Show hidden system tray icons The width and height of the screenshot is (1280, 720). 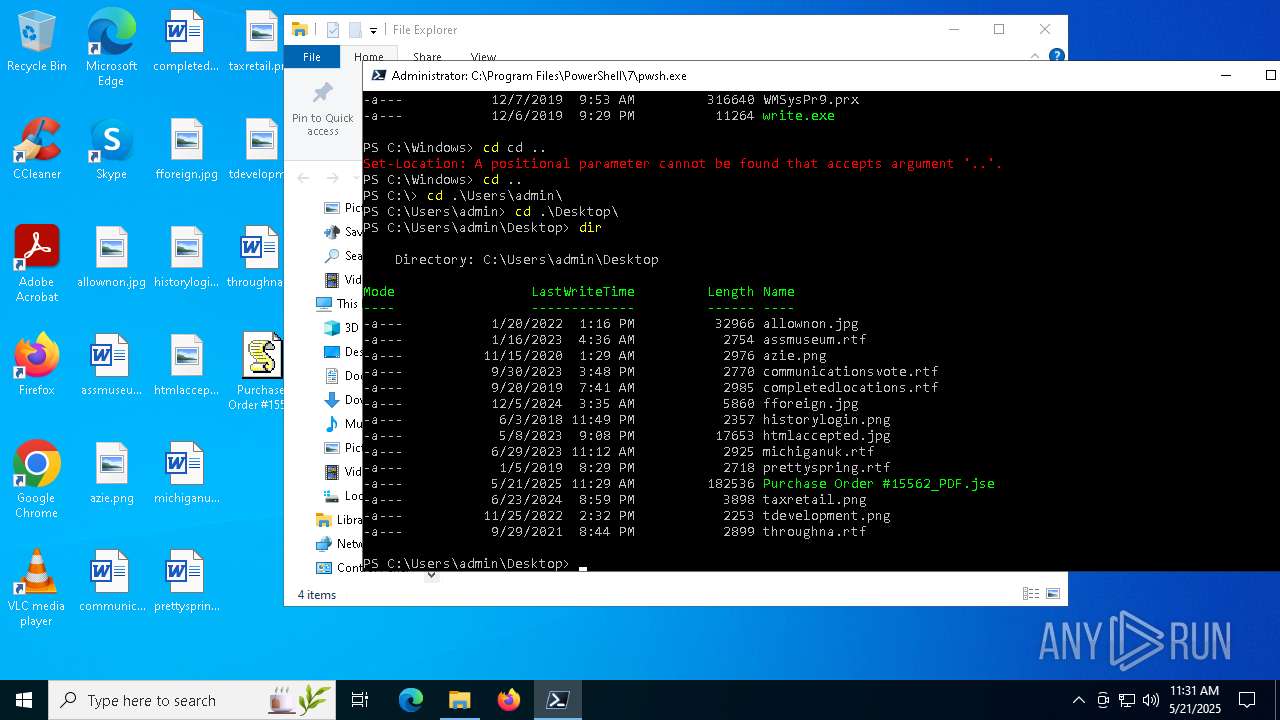pyautogui.click(x=1078, y=700)
